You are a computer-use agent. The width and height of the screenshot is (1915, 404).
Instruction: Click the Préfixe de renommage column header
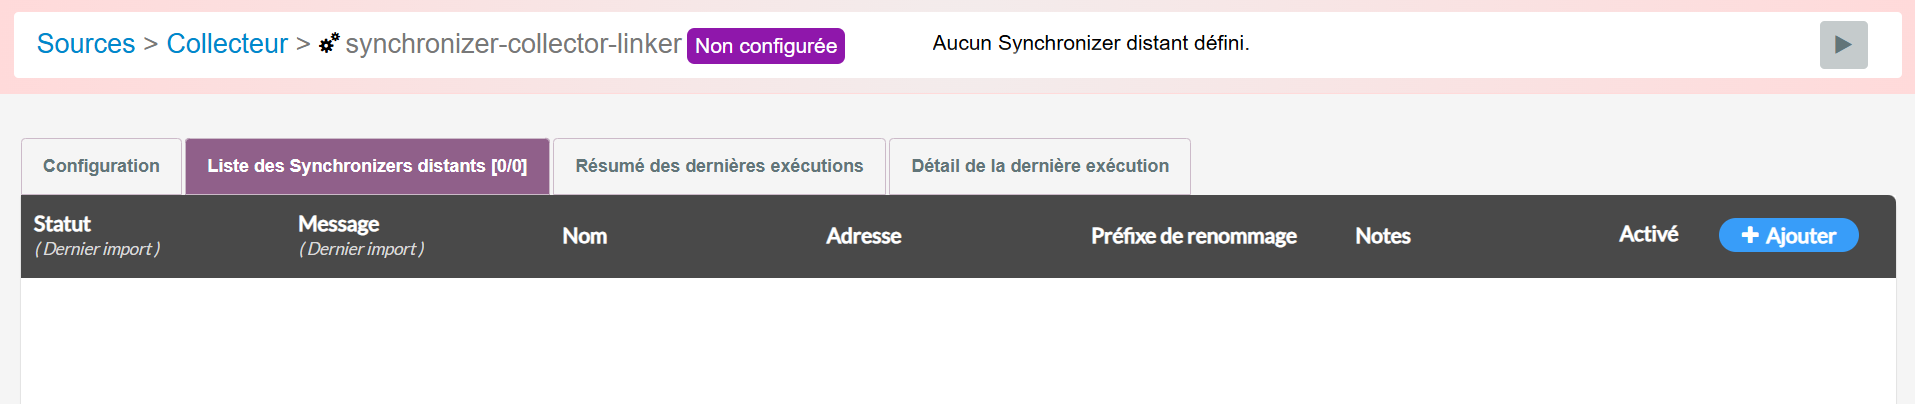1194,236
